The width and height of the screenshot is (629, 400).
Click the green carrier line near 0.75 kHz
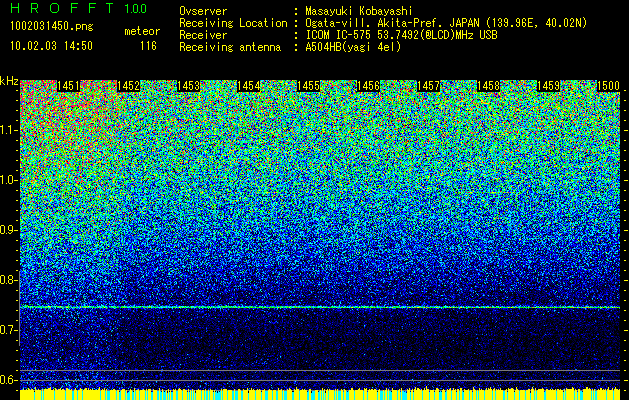point(320,307)
